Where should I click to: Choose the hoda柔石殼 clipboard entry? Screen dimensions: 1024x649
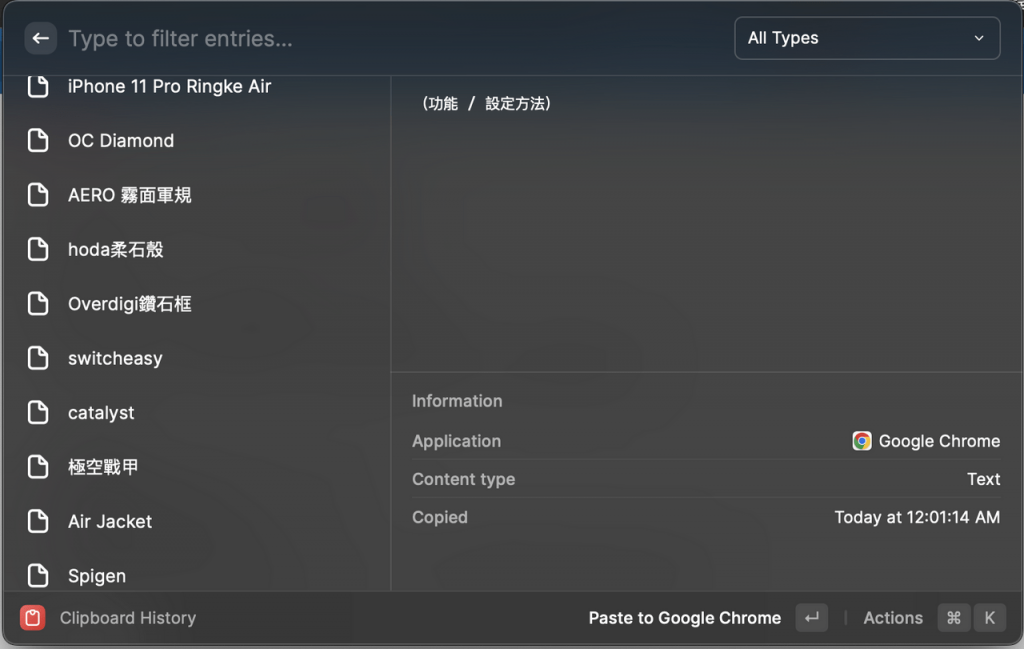[x=115, y=250]
